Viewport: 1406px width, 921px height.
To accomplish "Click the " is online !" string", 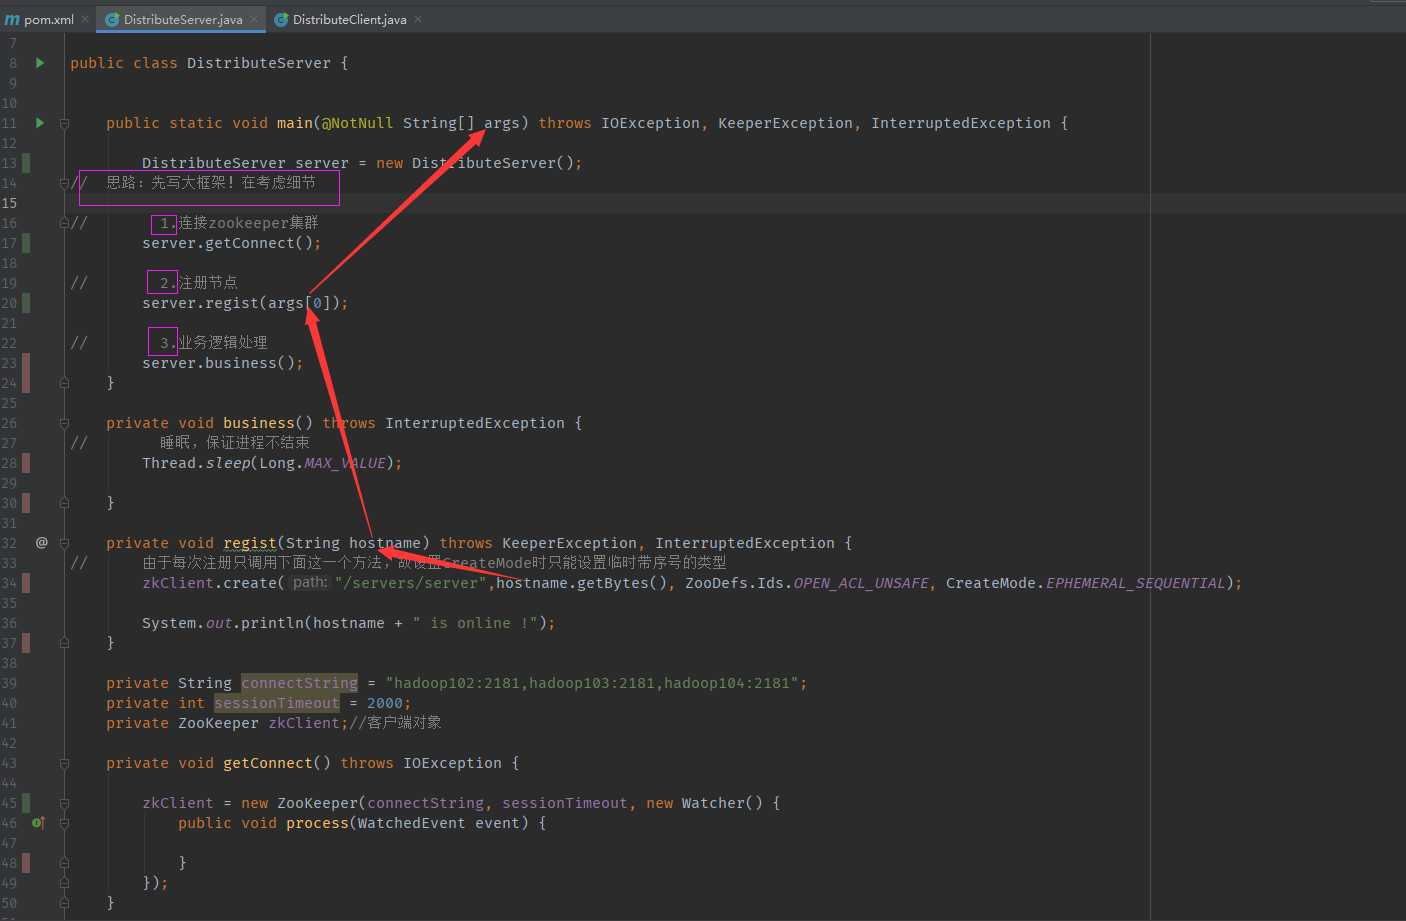I will 475,622.
